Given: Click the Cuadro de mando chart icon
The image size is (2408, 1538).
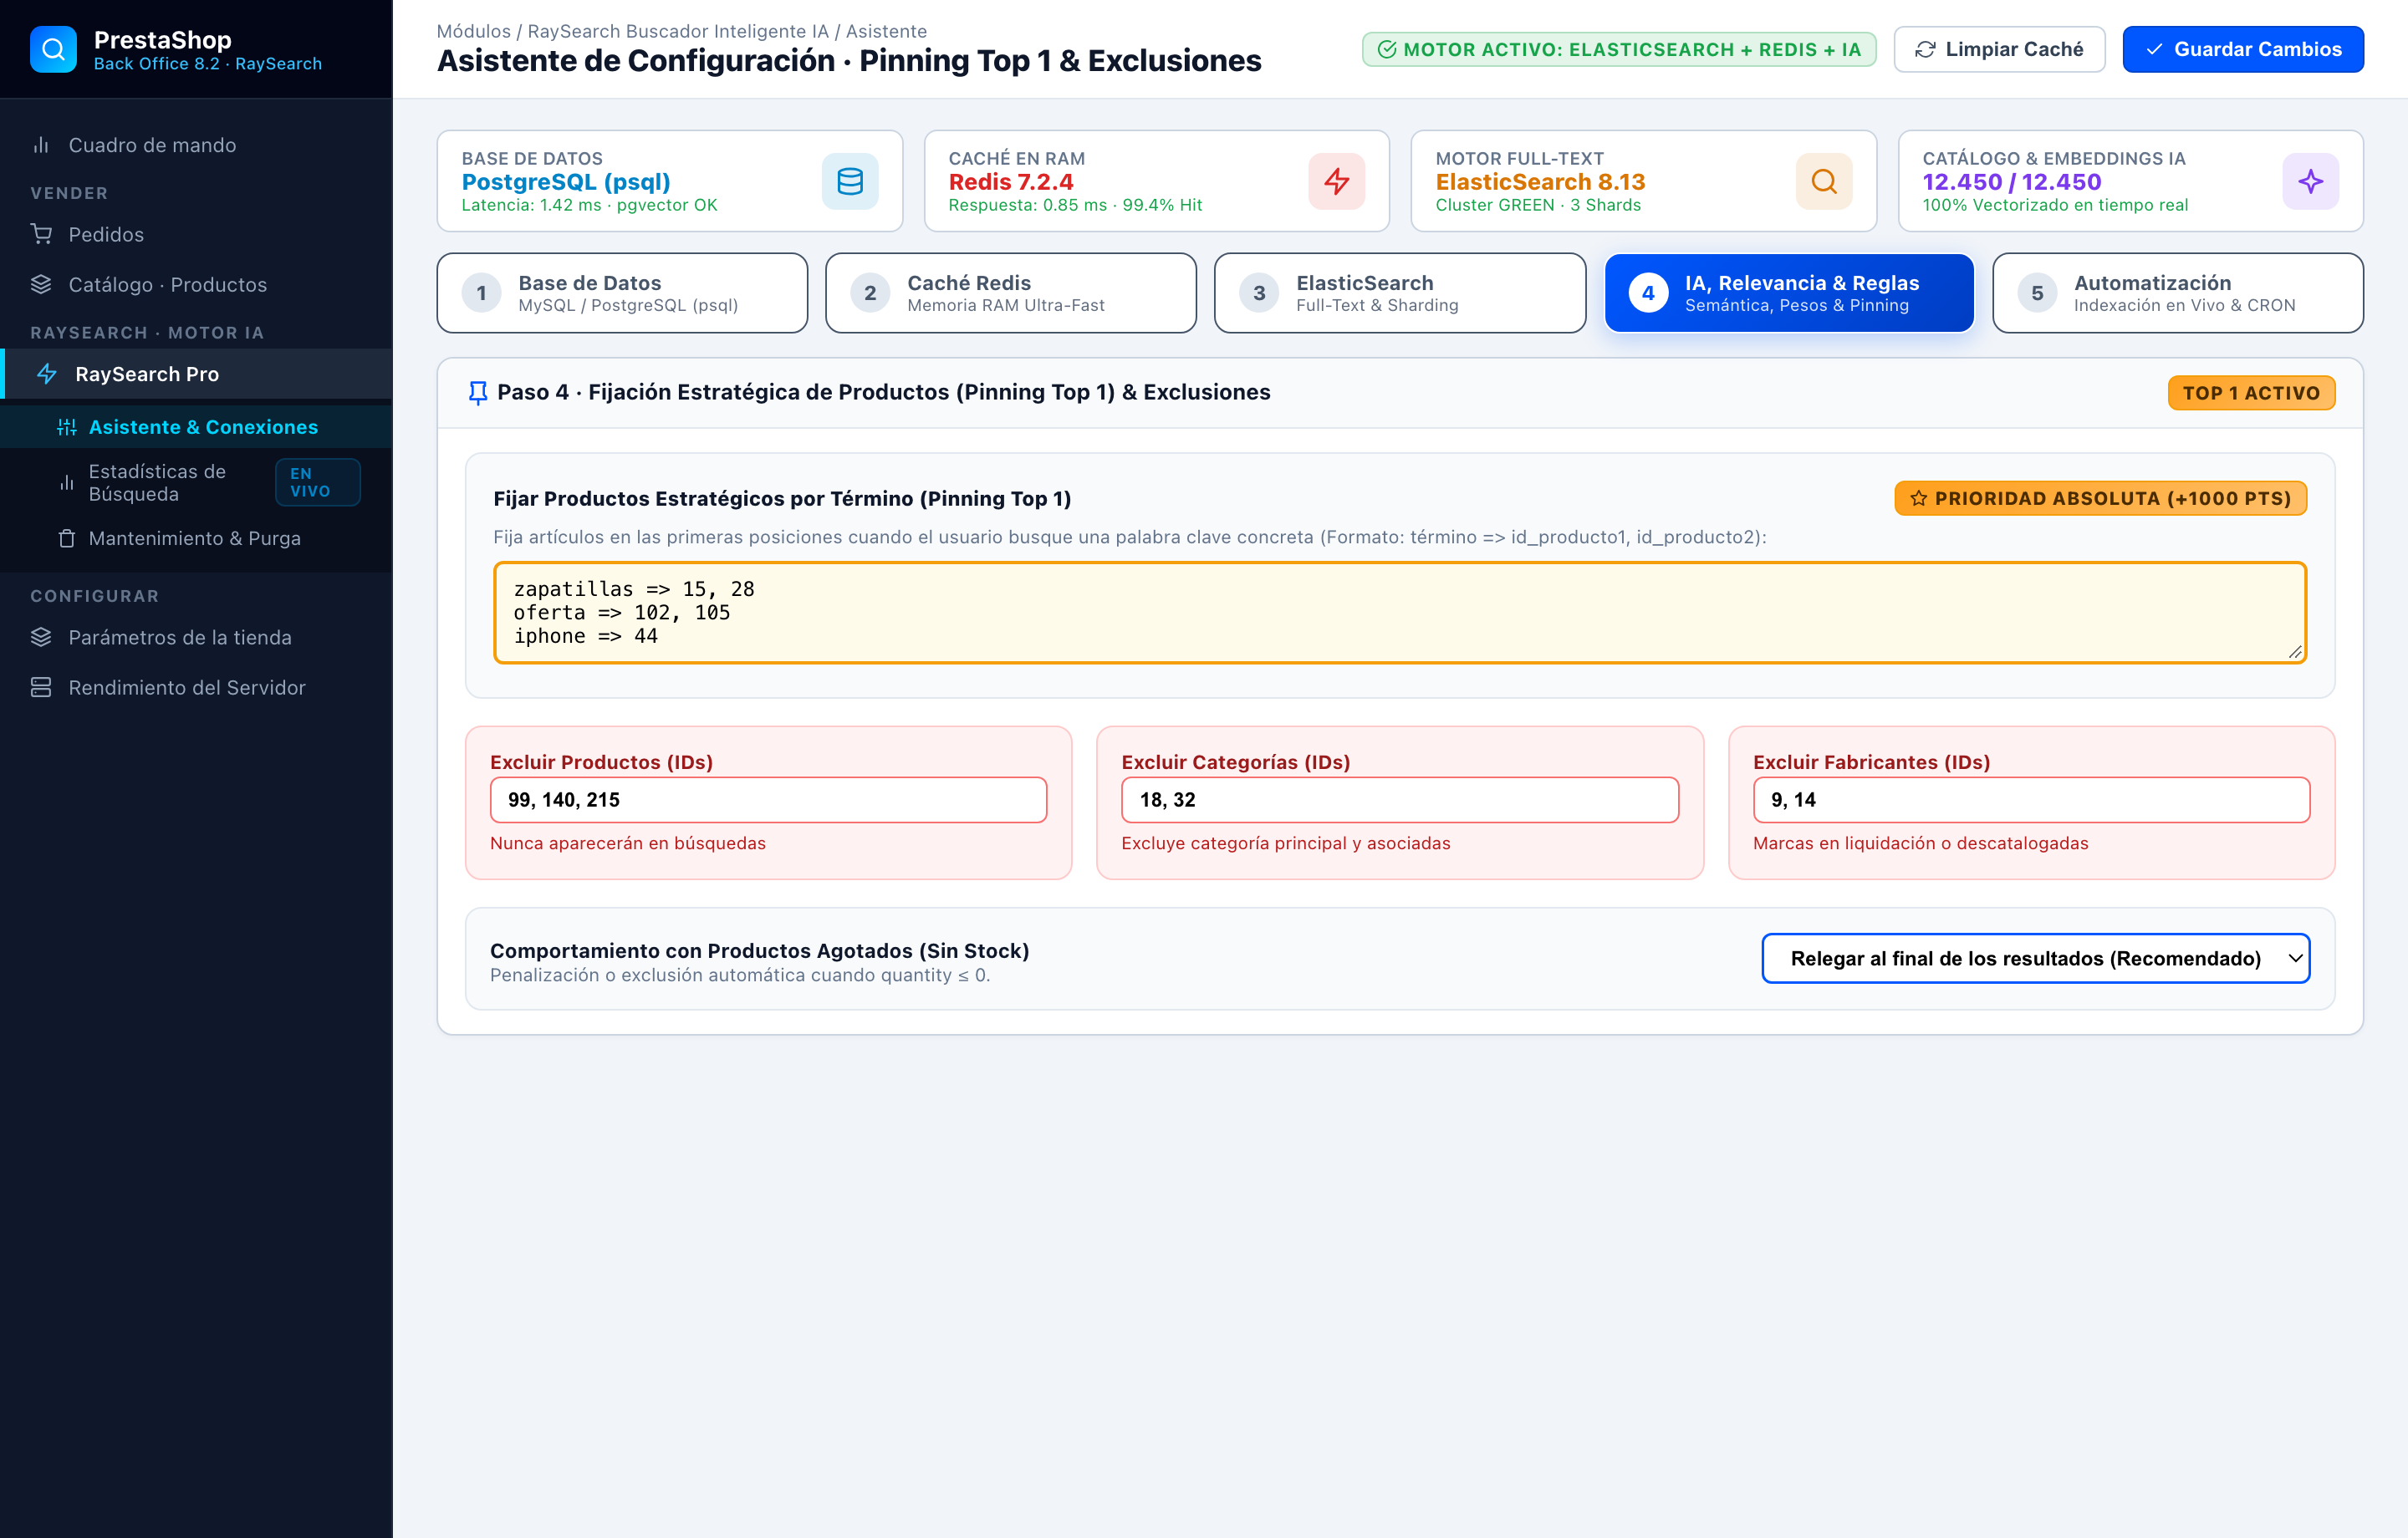Looking at the screenshot, I should point(41,145).
